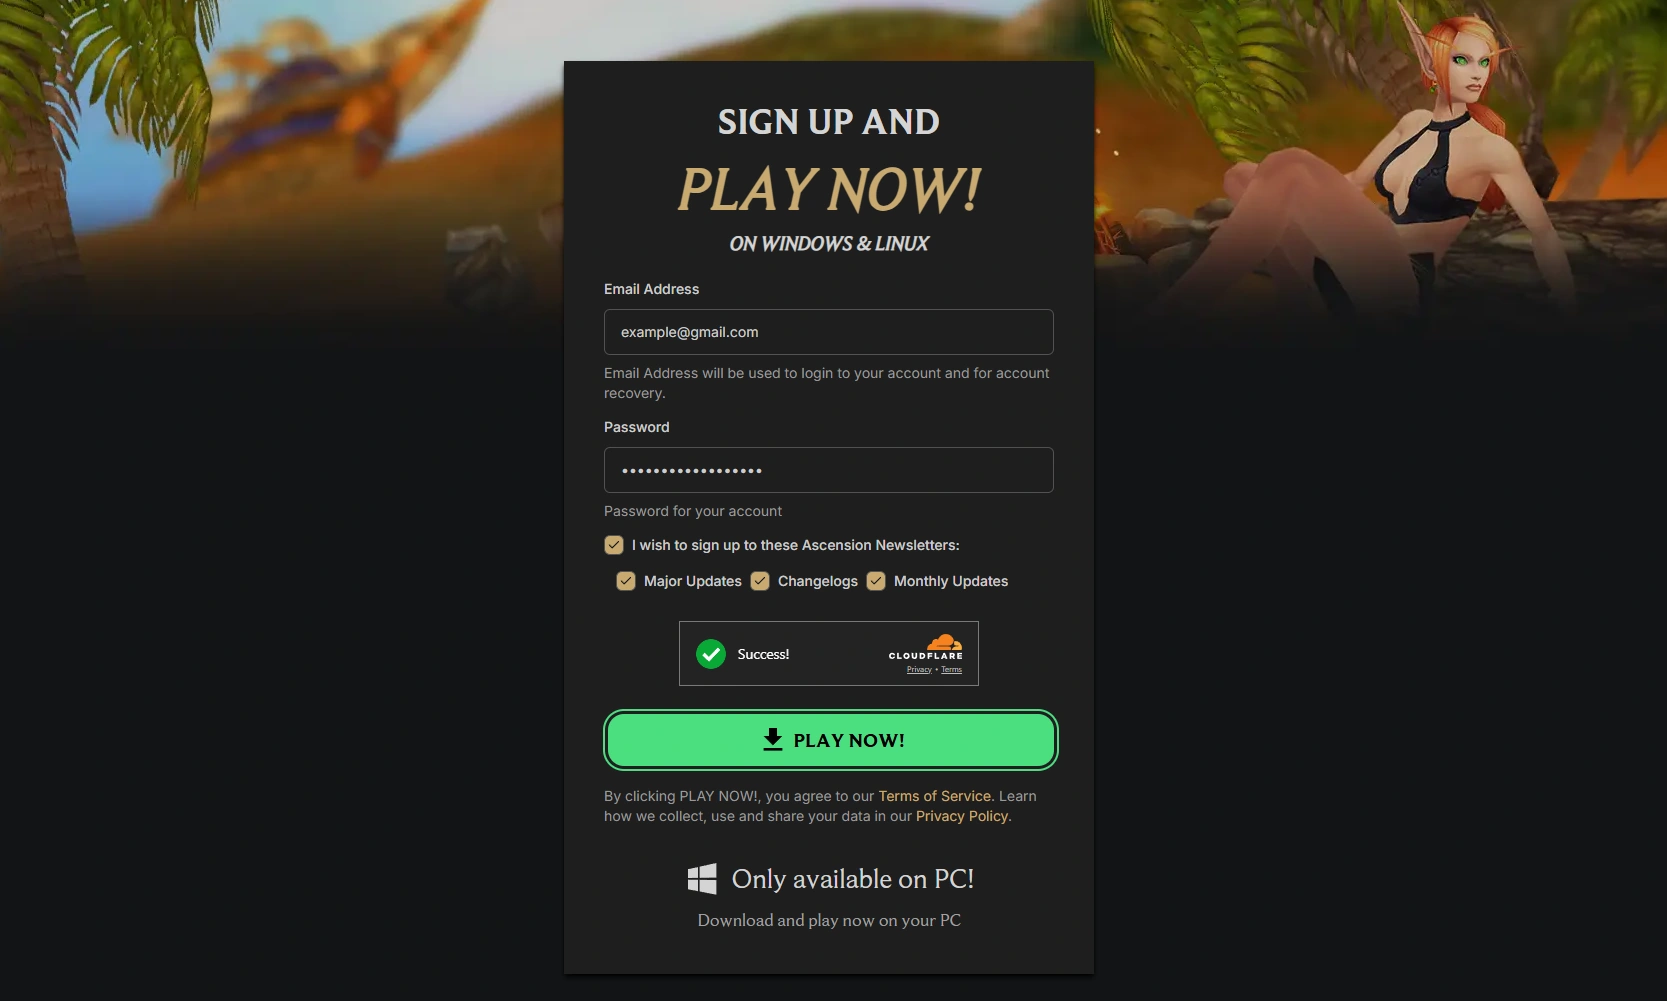Click the green Success checkmark icon

click(x=711, y=654)
